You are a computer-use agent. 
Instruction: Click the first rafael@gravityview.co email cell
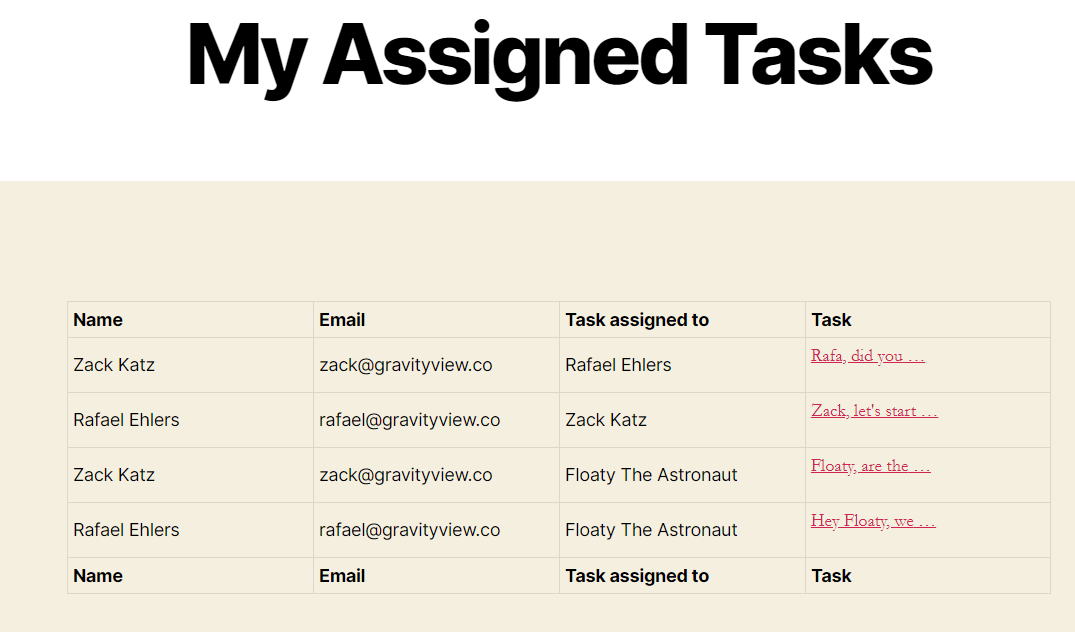coord(410,420)
